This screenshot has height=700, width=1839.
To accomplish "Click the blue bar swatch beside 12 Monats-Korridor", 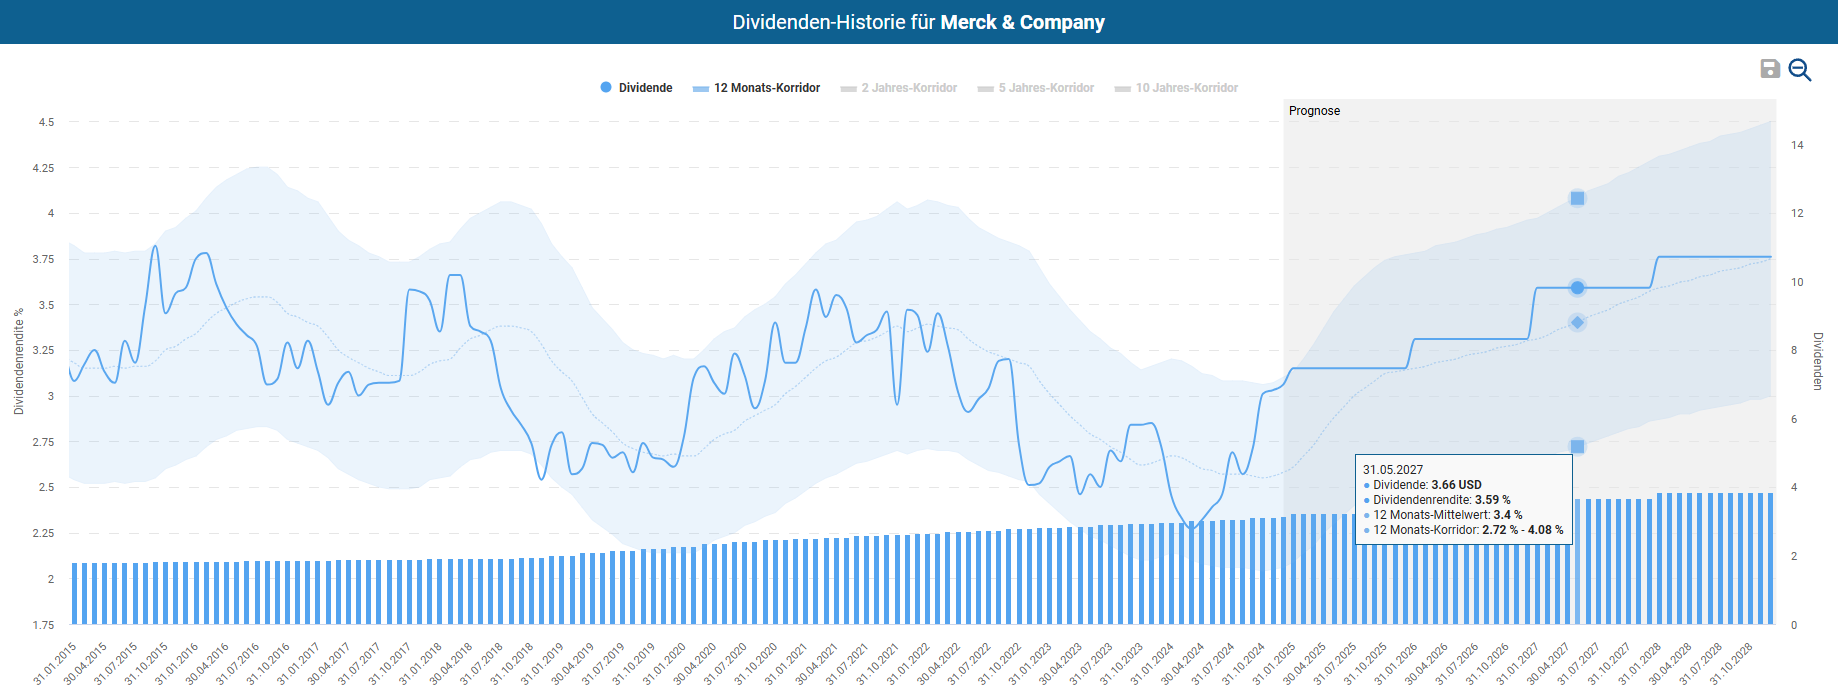I will pos(701,89).
